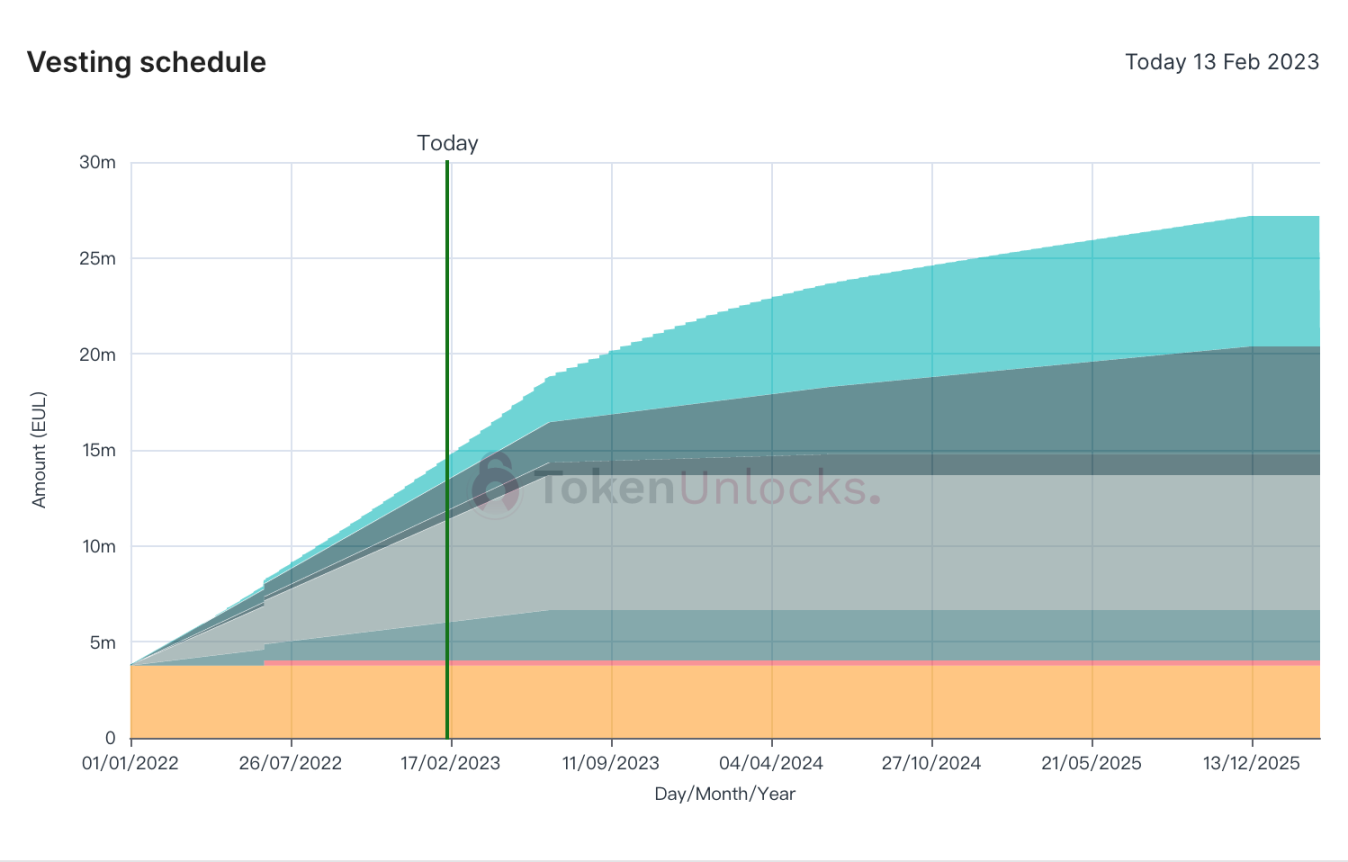Viewport: 1348px width, 862px height.
Task: Click the "Amount (EUL)" axis title
Action: [x=39, y=450]
